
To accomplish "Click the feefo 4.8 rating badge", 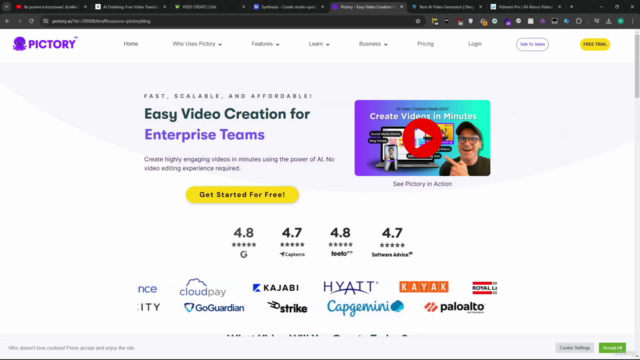I will click(340, 242).
